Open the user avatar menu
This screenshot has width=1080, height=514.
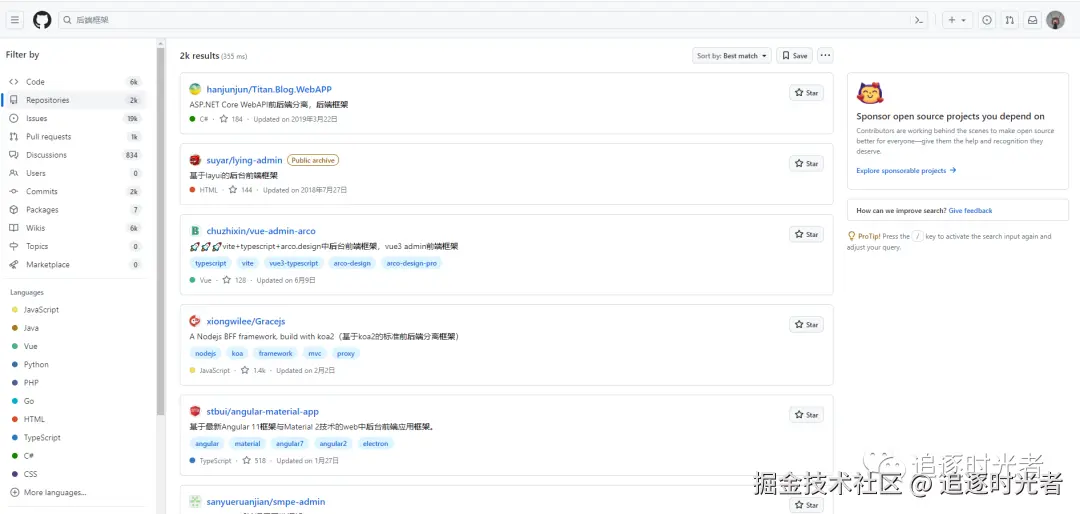tap(1055, 20)
